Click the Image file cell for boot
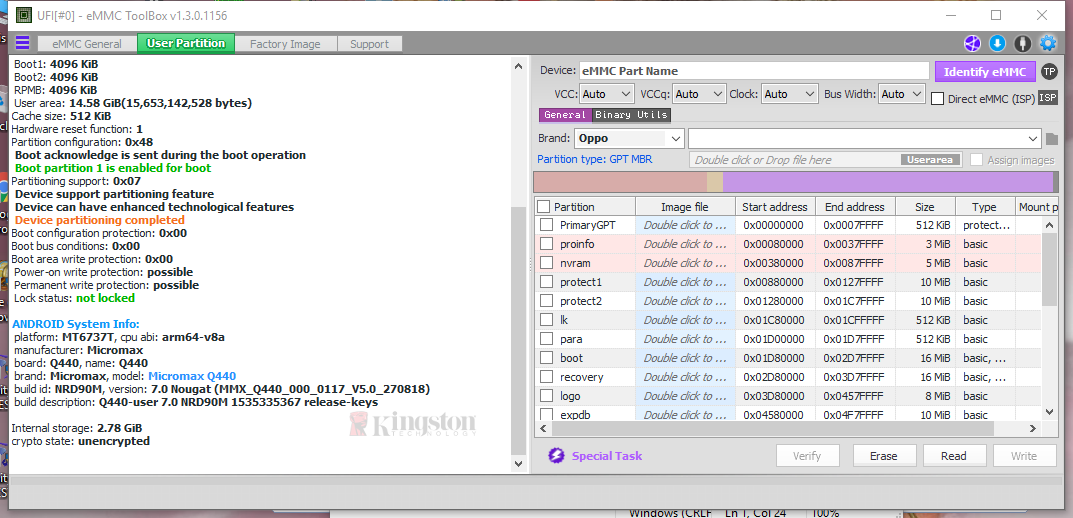1073x518 pixels. coord(685,358)
